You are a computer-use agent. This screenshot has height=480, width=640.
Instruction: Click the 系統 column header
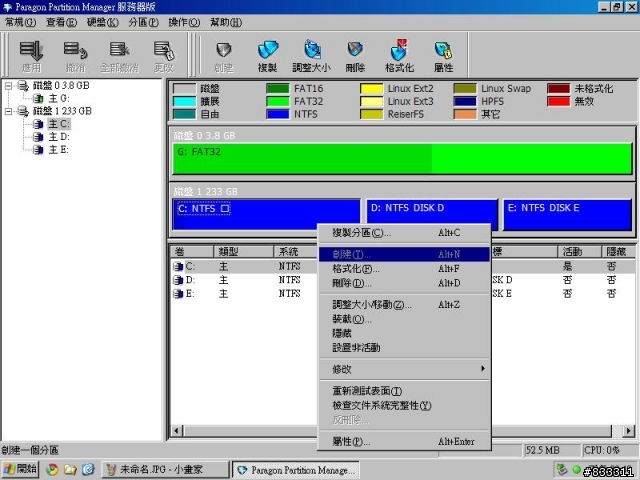296,251
